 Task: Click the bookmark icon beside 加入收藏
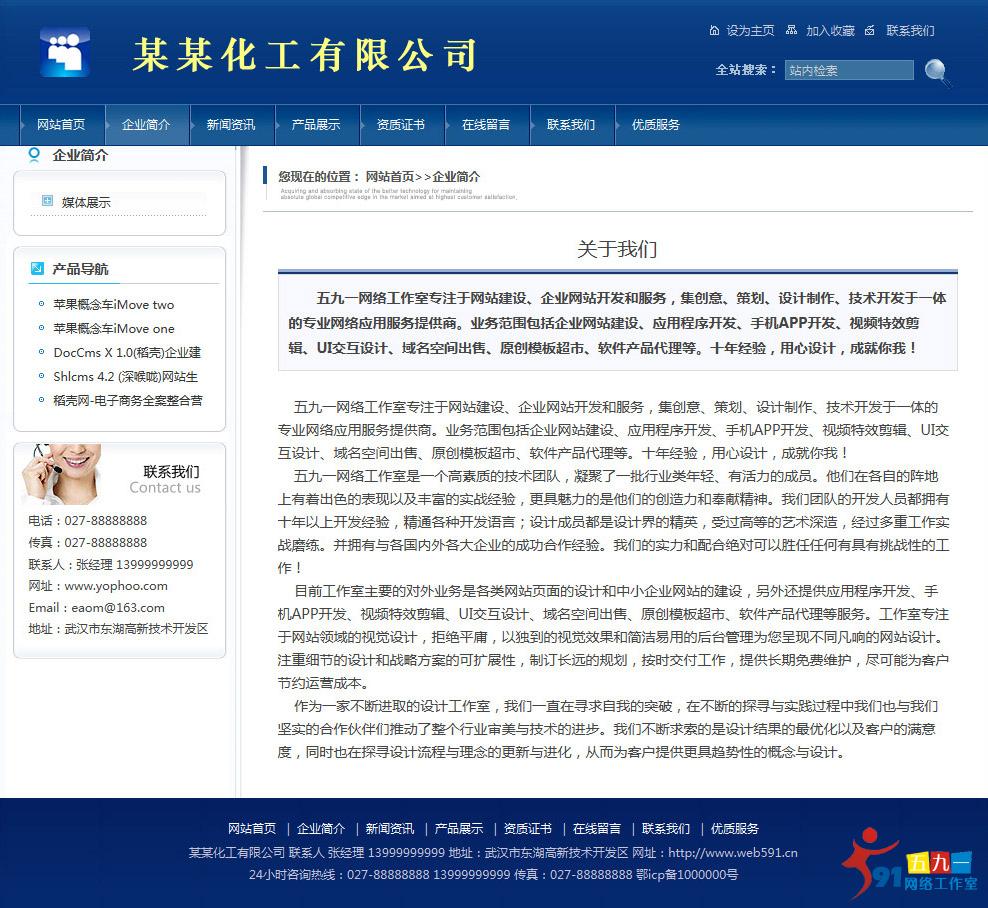(793, 31)
